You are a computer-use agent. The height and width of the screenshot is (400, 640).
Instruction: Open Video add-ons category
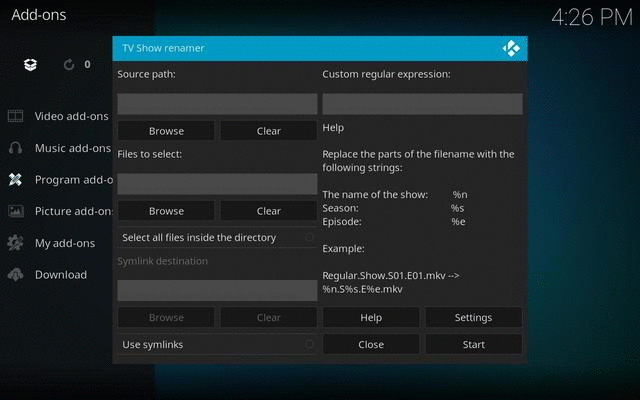click(71, 116)
